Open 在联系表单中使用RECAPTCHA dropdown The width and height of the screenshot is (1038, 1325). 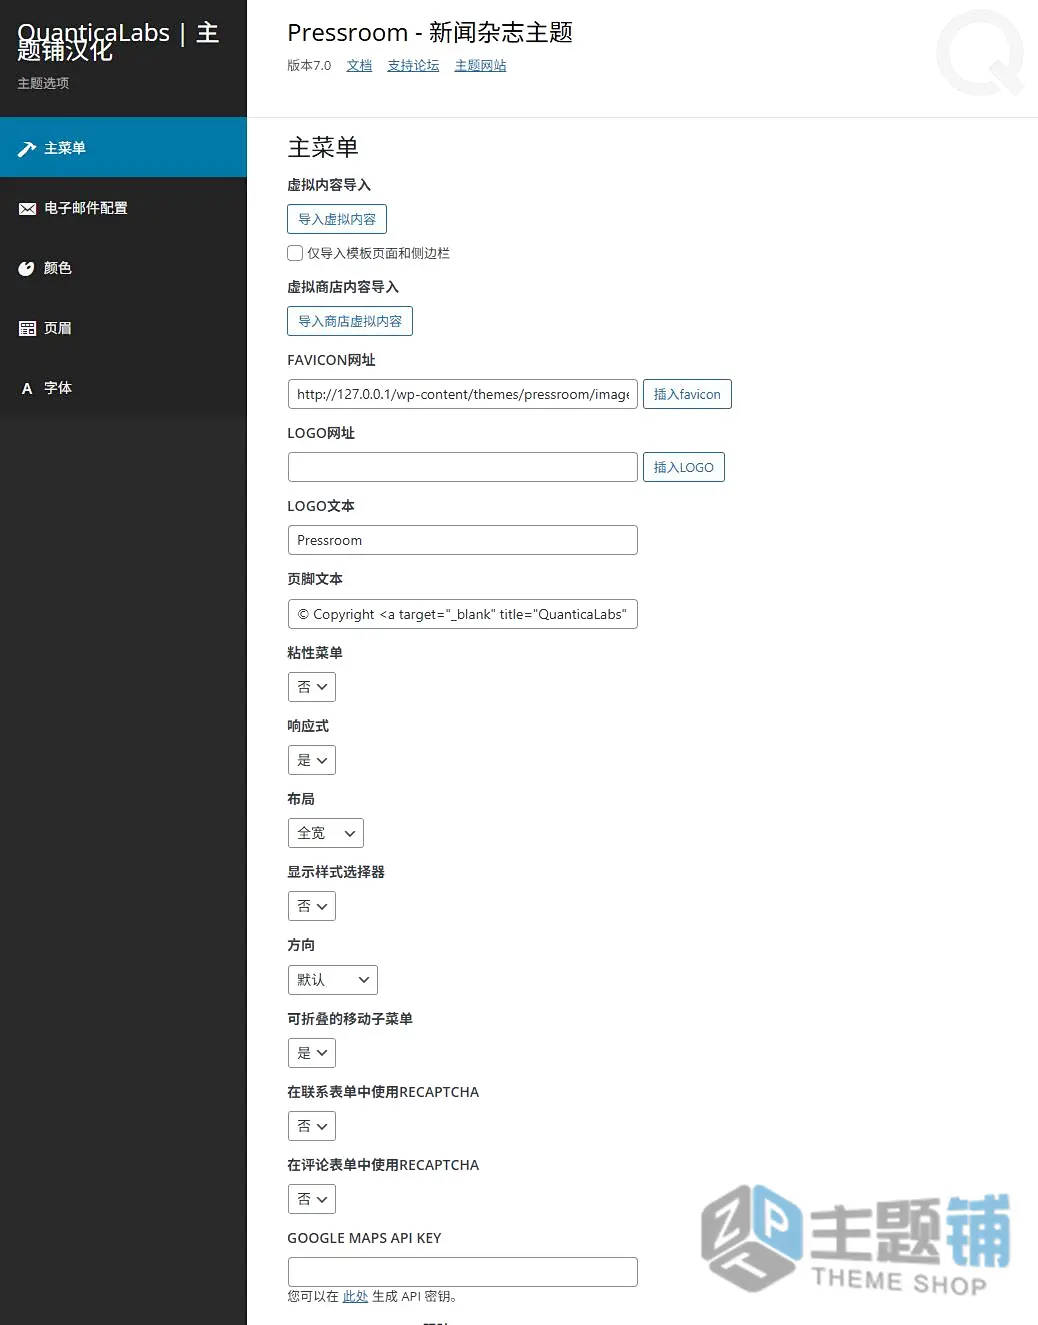tap(312, 1126)
